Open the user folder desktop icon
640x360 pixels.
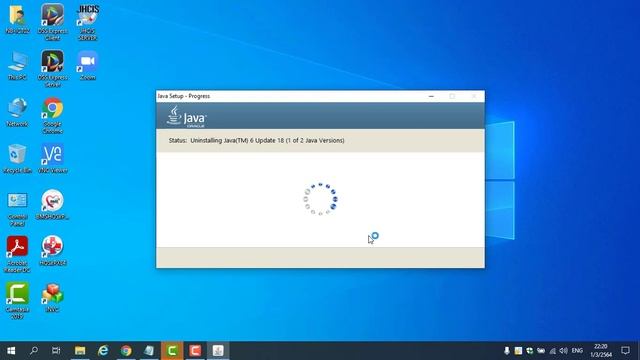[17, 18]
